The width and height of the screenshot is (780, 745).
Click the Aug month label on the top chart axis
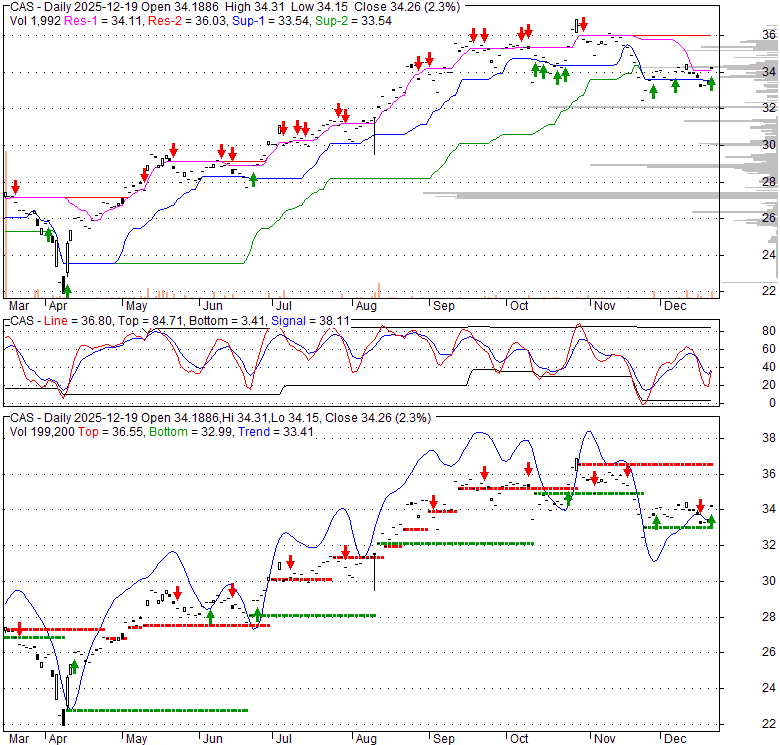click(367, 304)
